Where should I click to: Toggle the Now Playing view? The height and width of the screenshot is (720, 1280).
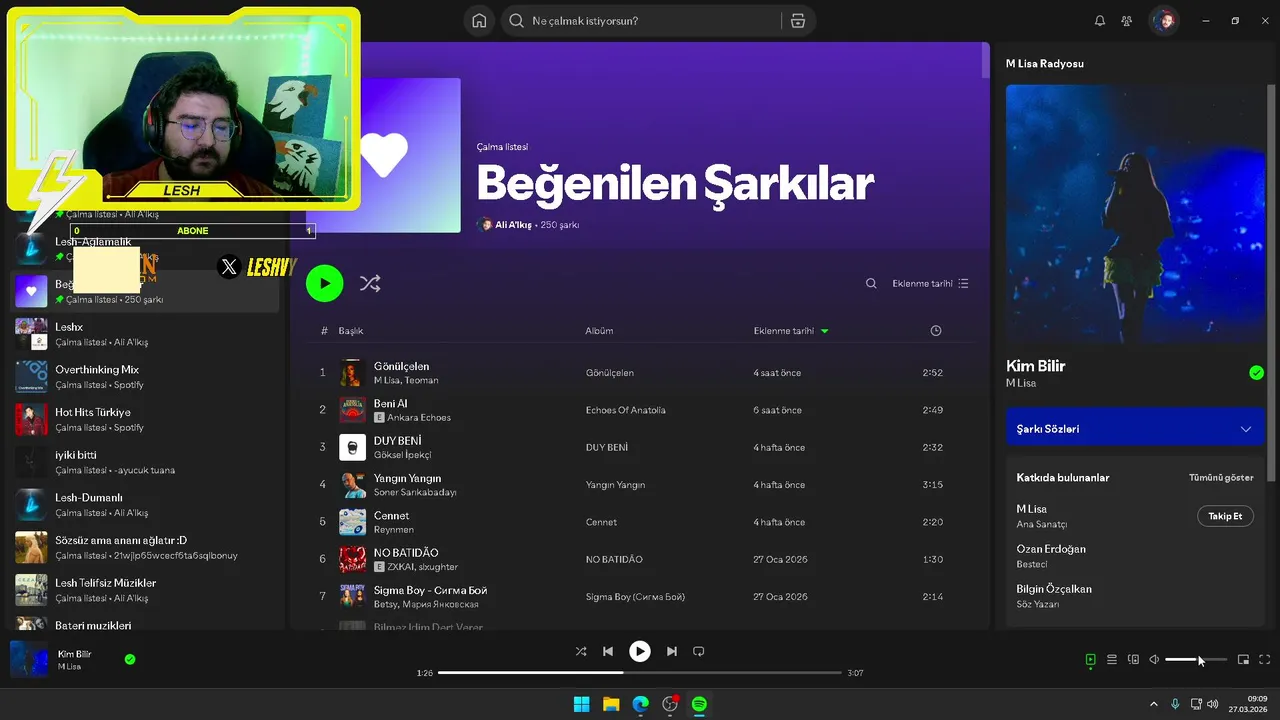coord(1091,660)
